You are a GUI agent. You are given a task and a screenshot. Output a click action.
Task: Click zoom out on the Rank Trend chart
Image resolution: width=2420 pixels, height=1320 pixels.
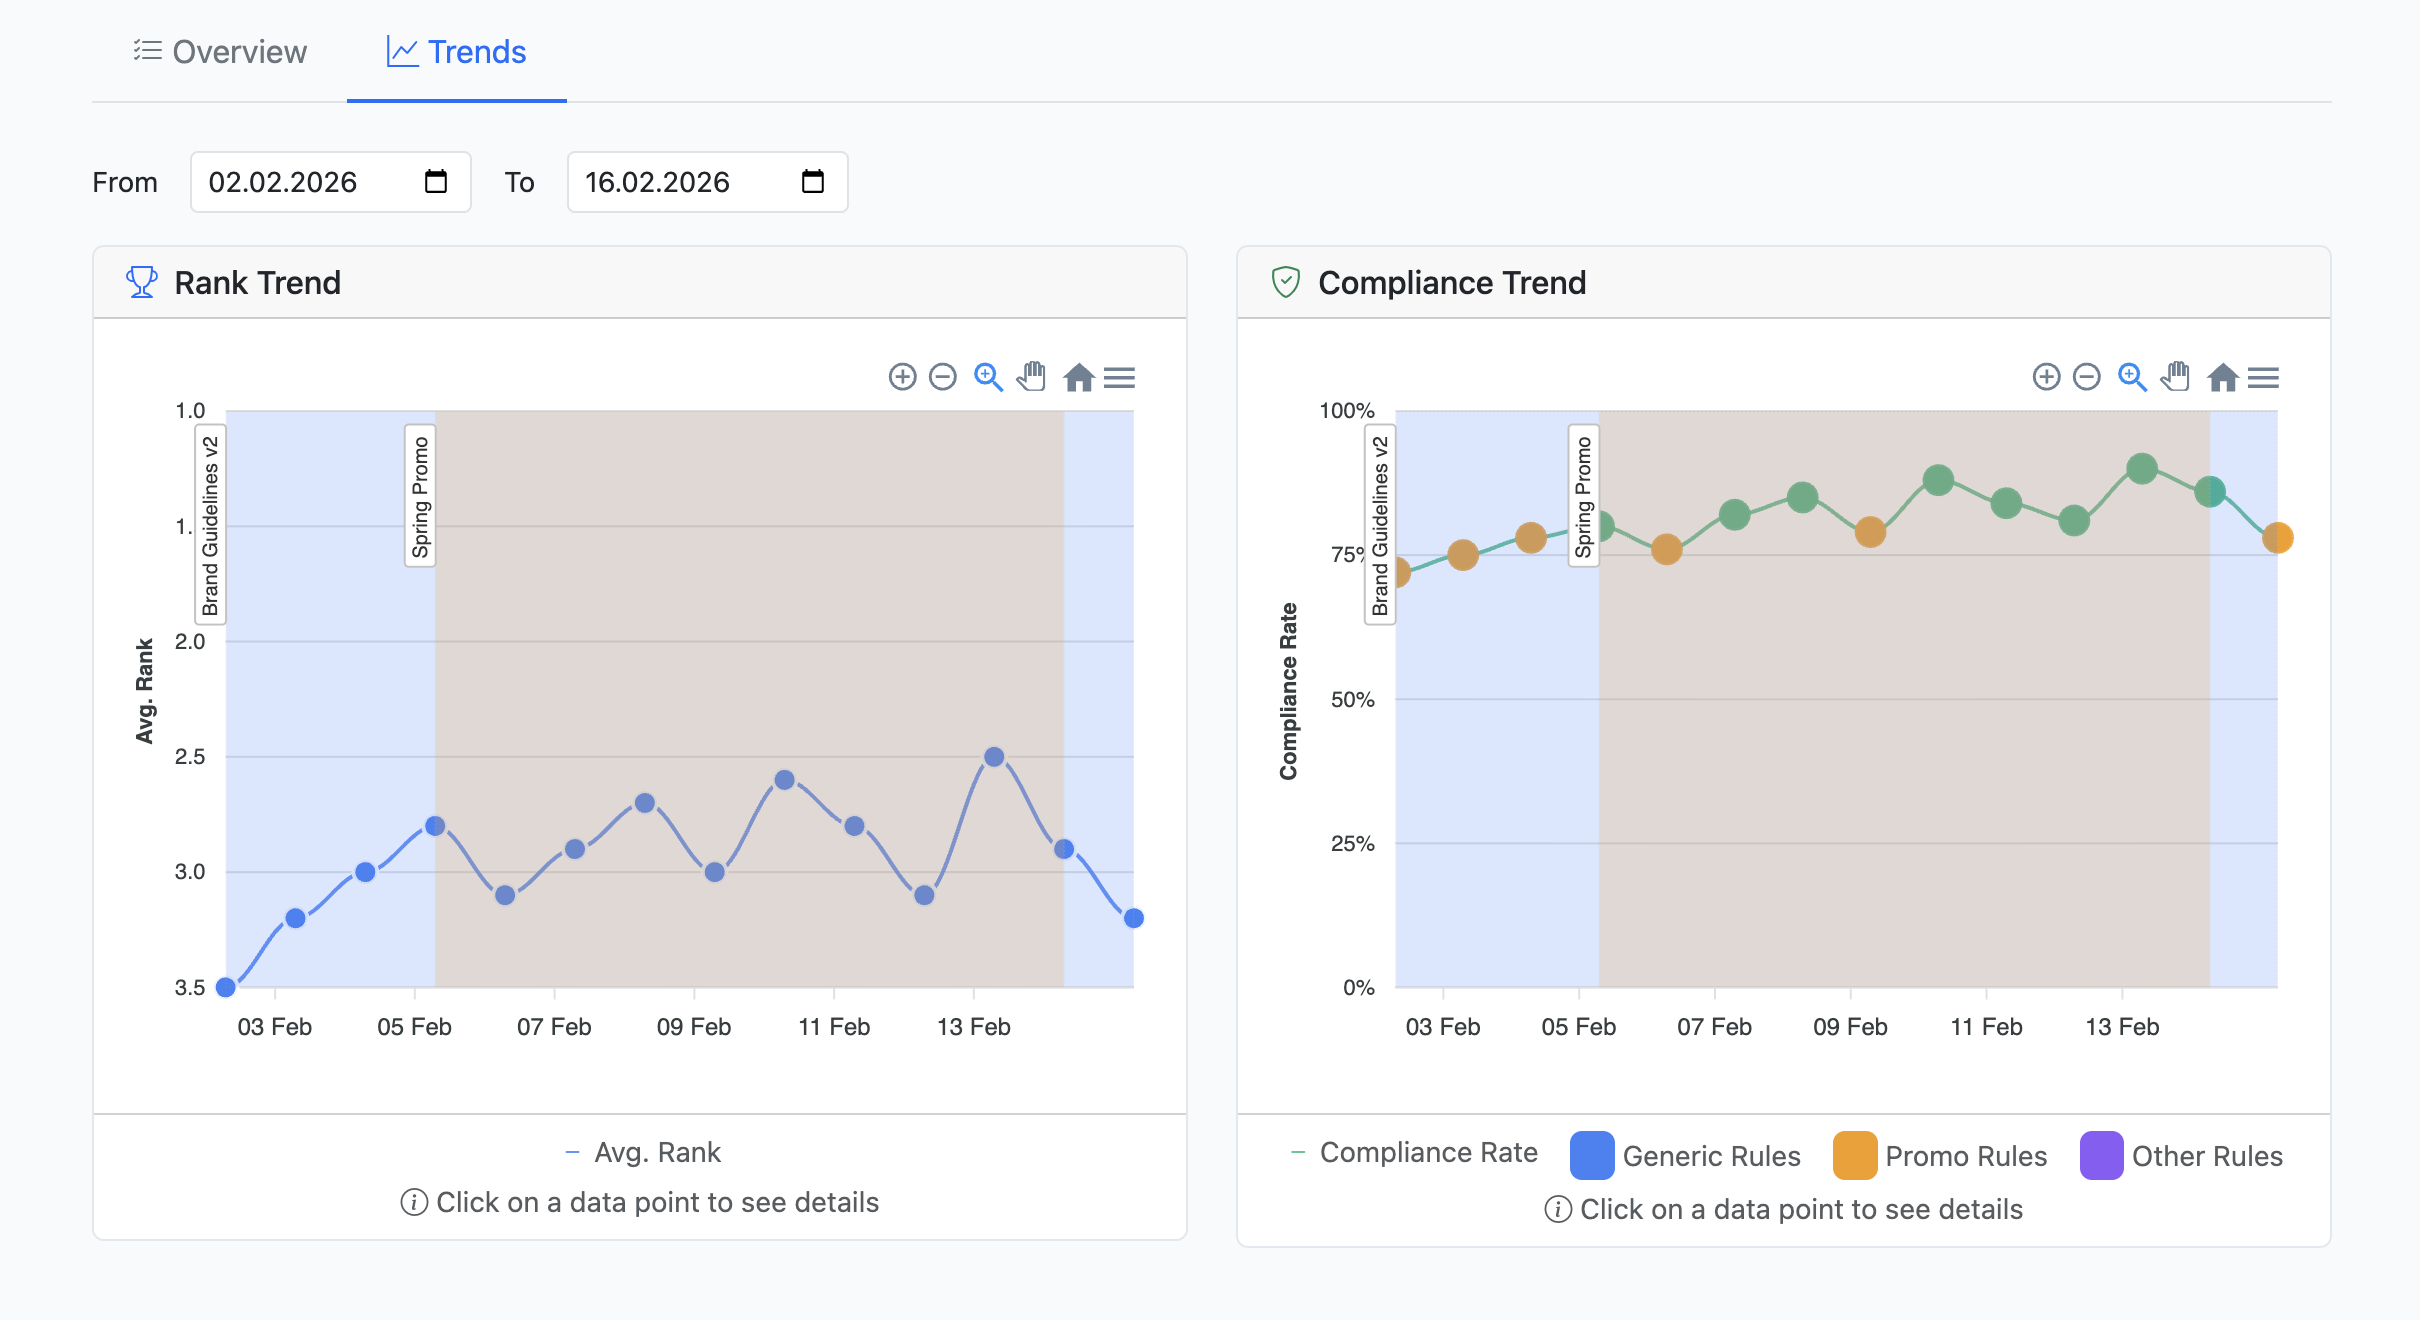click(x=941, y=378)
